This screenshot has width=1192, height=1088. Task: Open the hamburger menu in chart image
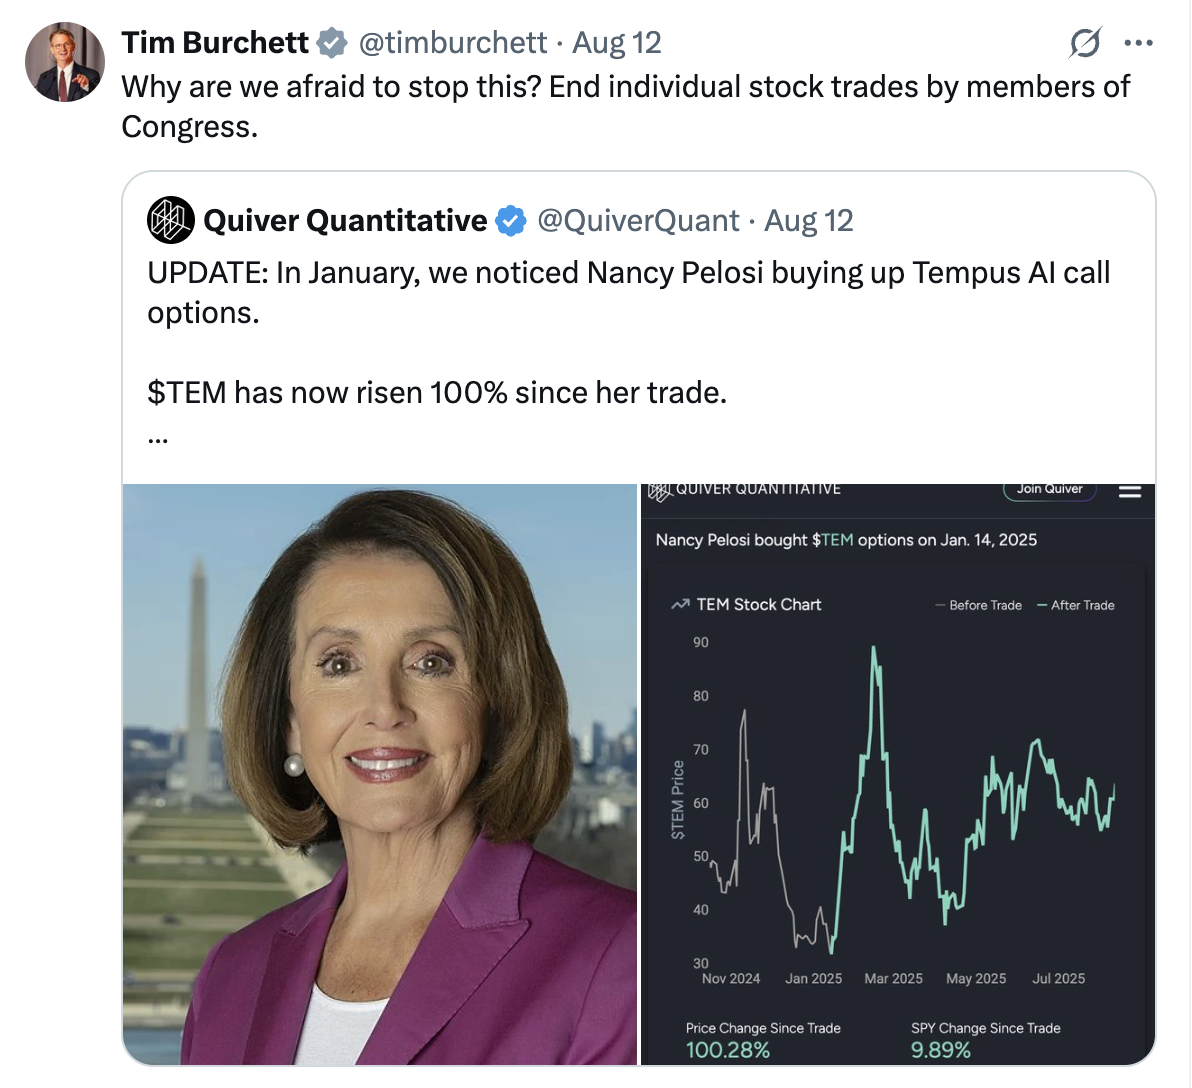tap(1130, 491)
